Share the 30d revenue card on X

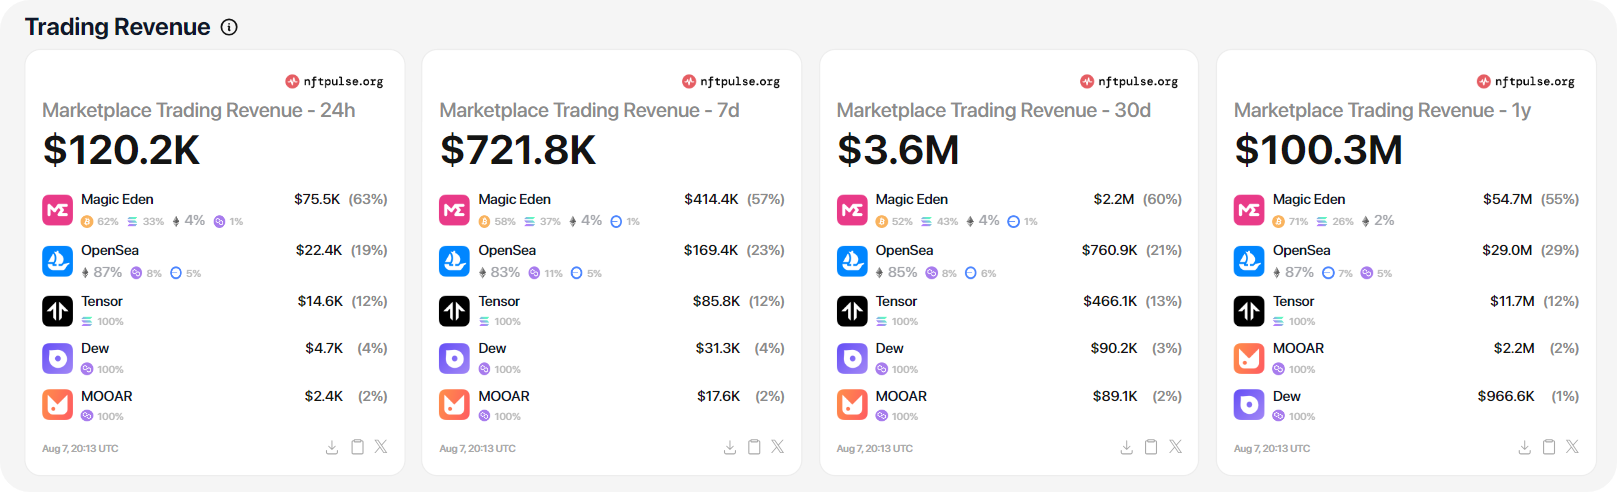[x=1175, y=447]
